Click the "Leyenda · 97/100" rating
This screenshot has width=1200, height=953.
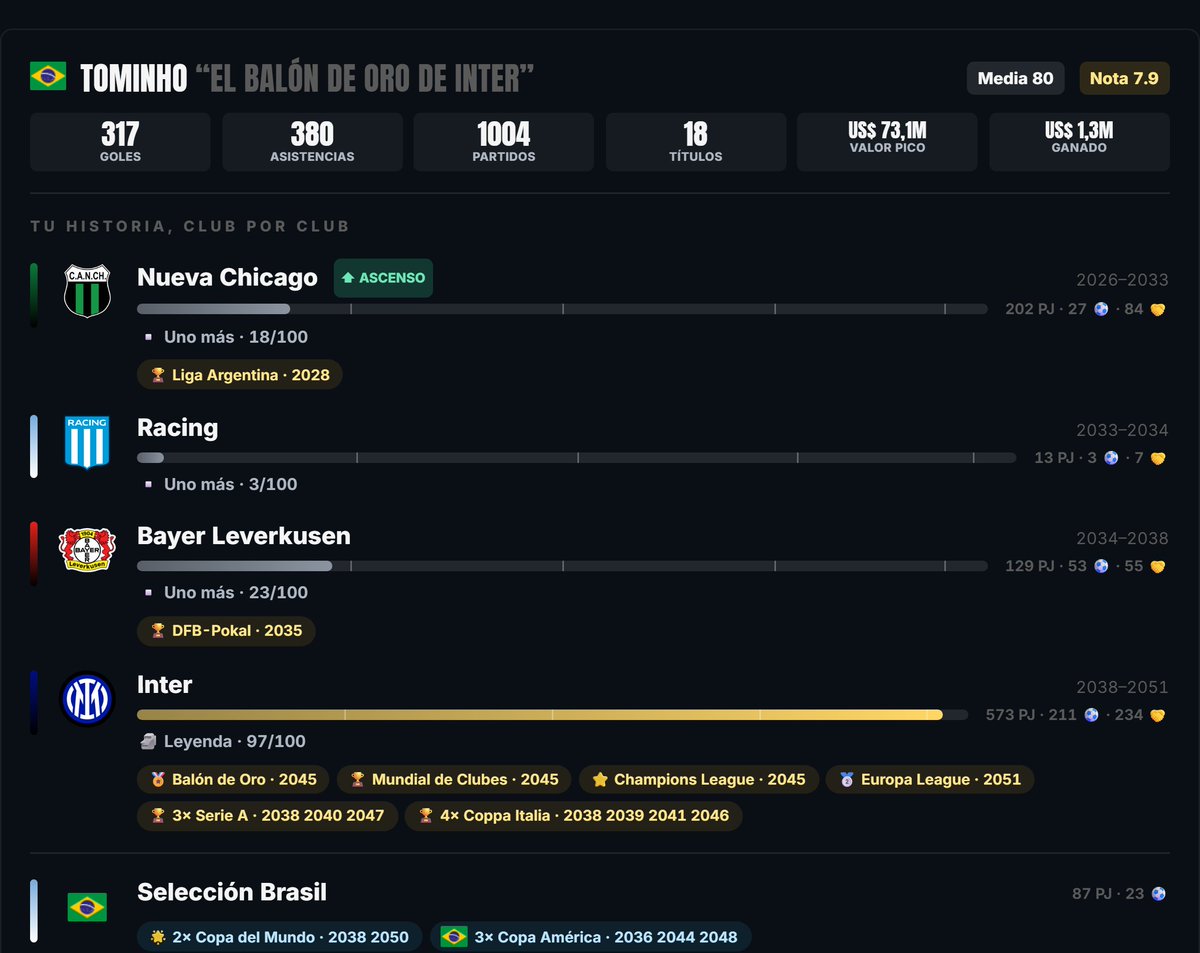point(235,741)
